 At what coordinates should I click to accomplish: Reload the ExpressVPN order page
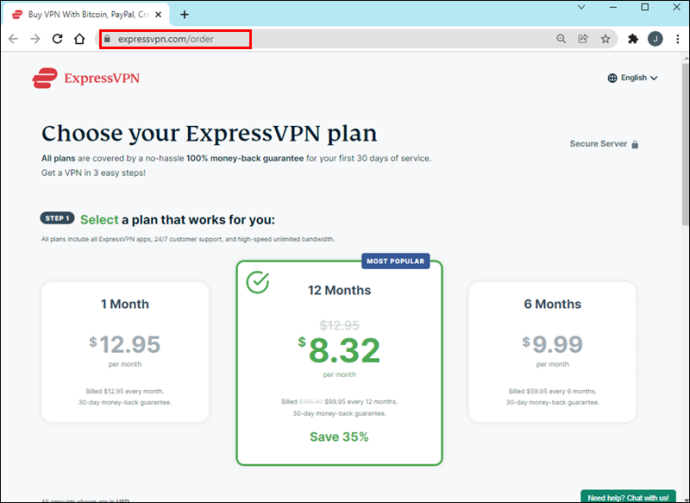click(57, 39)
